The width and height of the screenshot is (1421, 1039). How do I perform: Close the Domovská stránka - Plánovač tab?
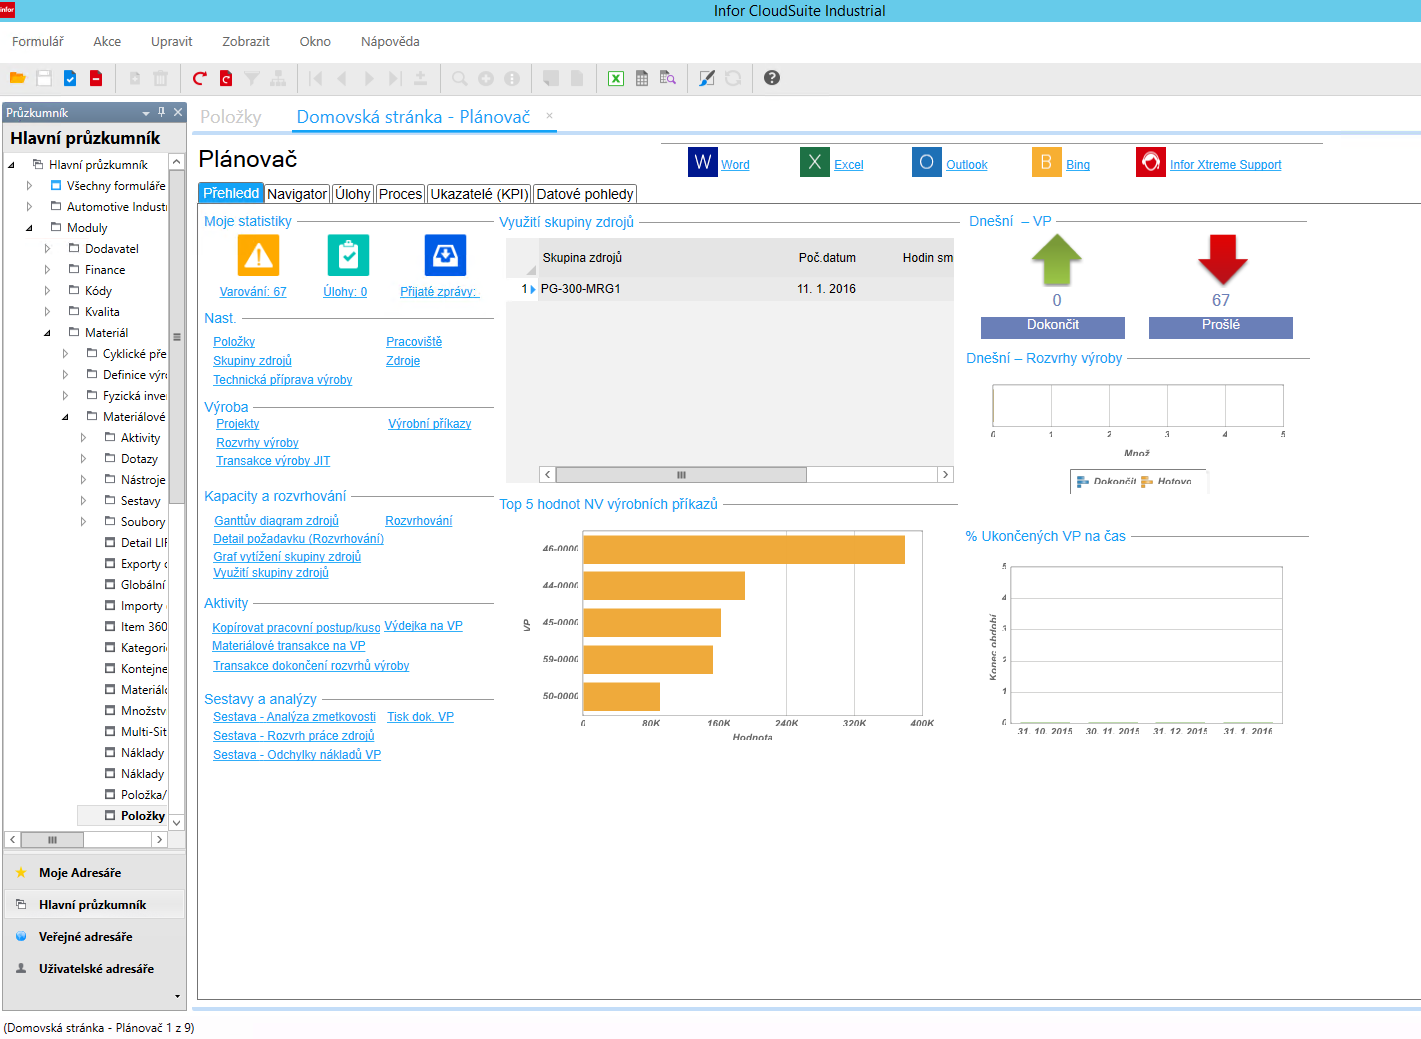pyautogui.click(x=549, y=116)
